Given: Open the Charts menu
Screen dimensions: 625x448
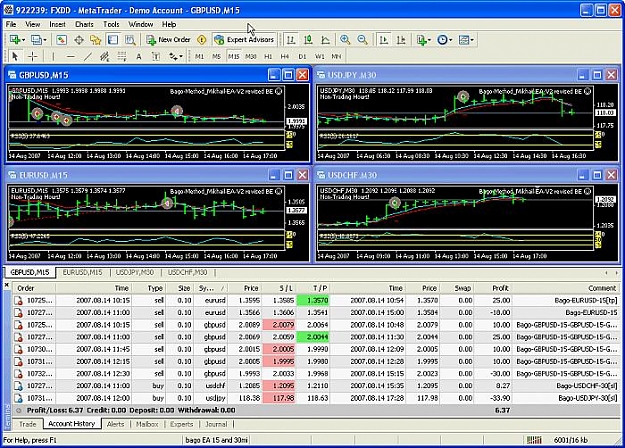Looking at the screenshot, I should (x=85, y=24).
